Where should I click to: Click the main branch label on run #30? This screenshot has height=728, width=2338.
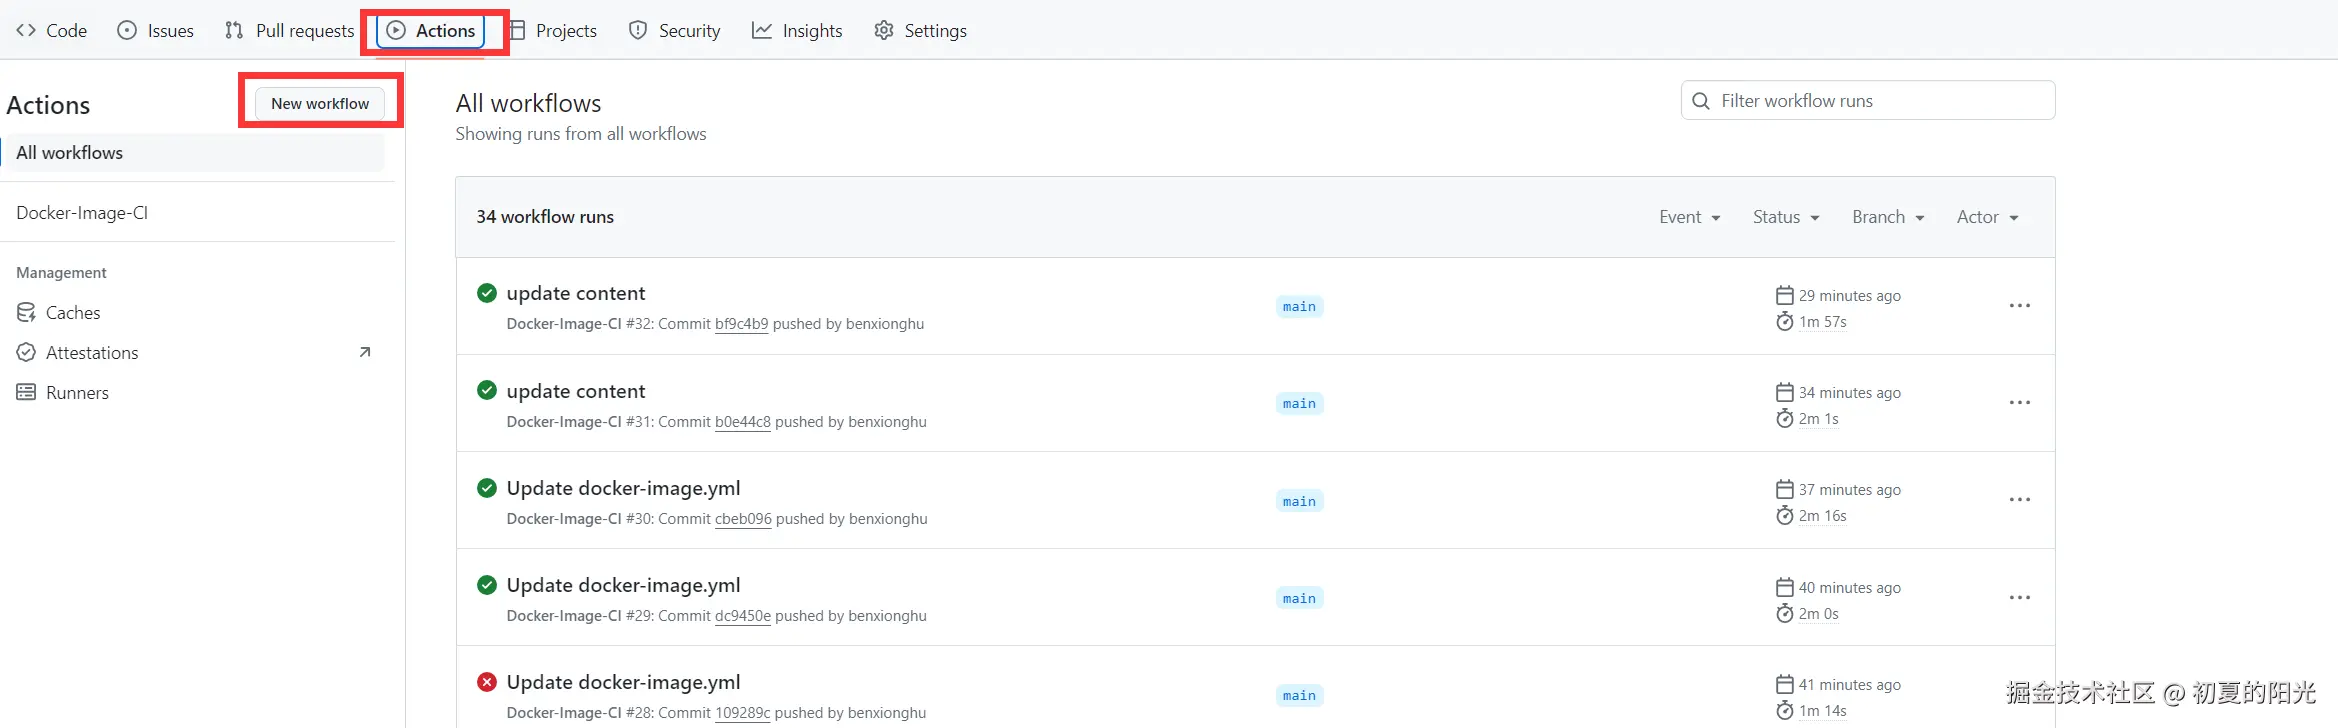pos(1299,501)
